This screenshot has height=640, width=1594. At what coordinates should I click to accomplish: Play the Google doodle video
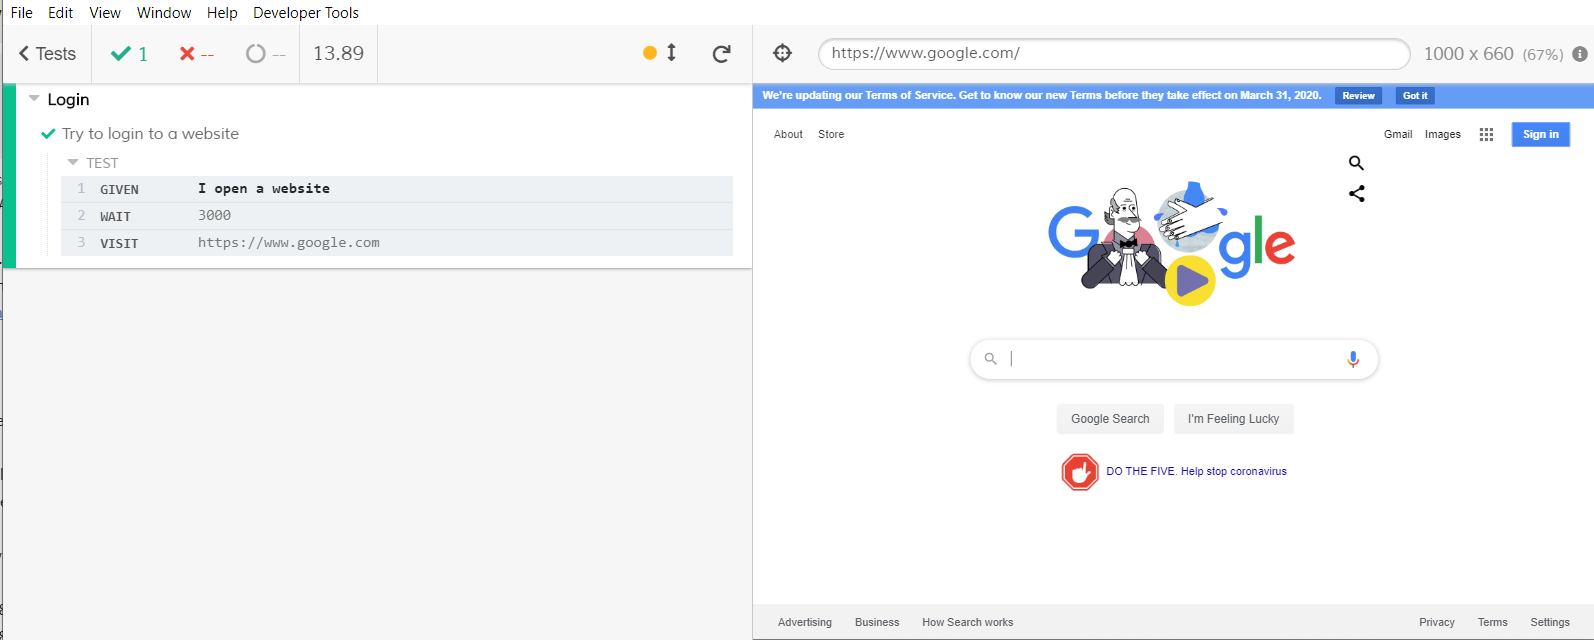(x=1190, y=281)
